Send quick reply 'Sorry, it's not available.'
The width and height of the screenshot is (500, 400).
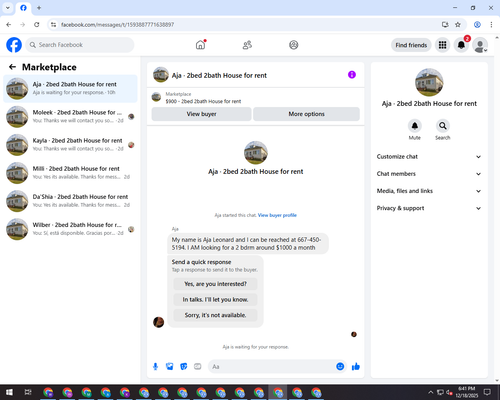(215, 315)
